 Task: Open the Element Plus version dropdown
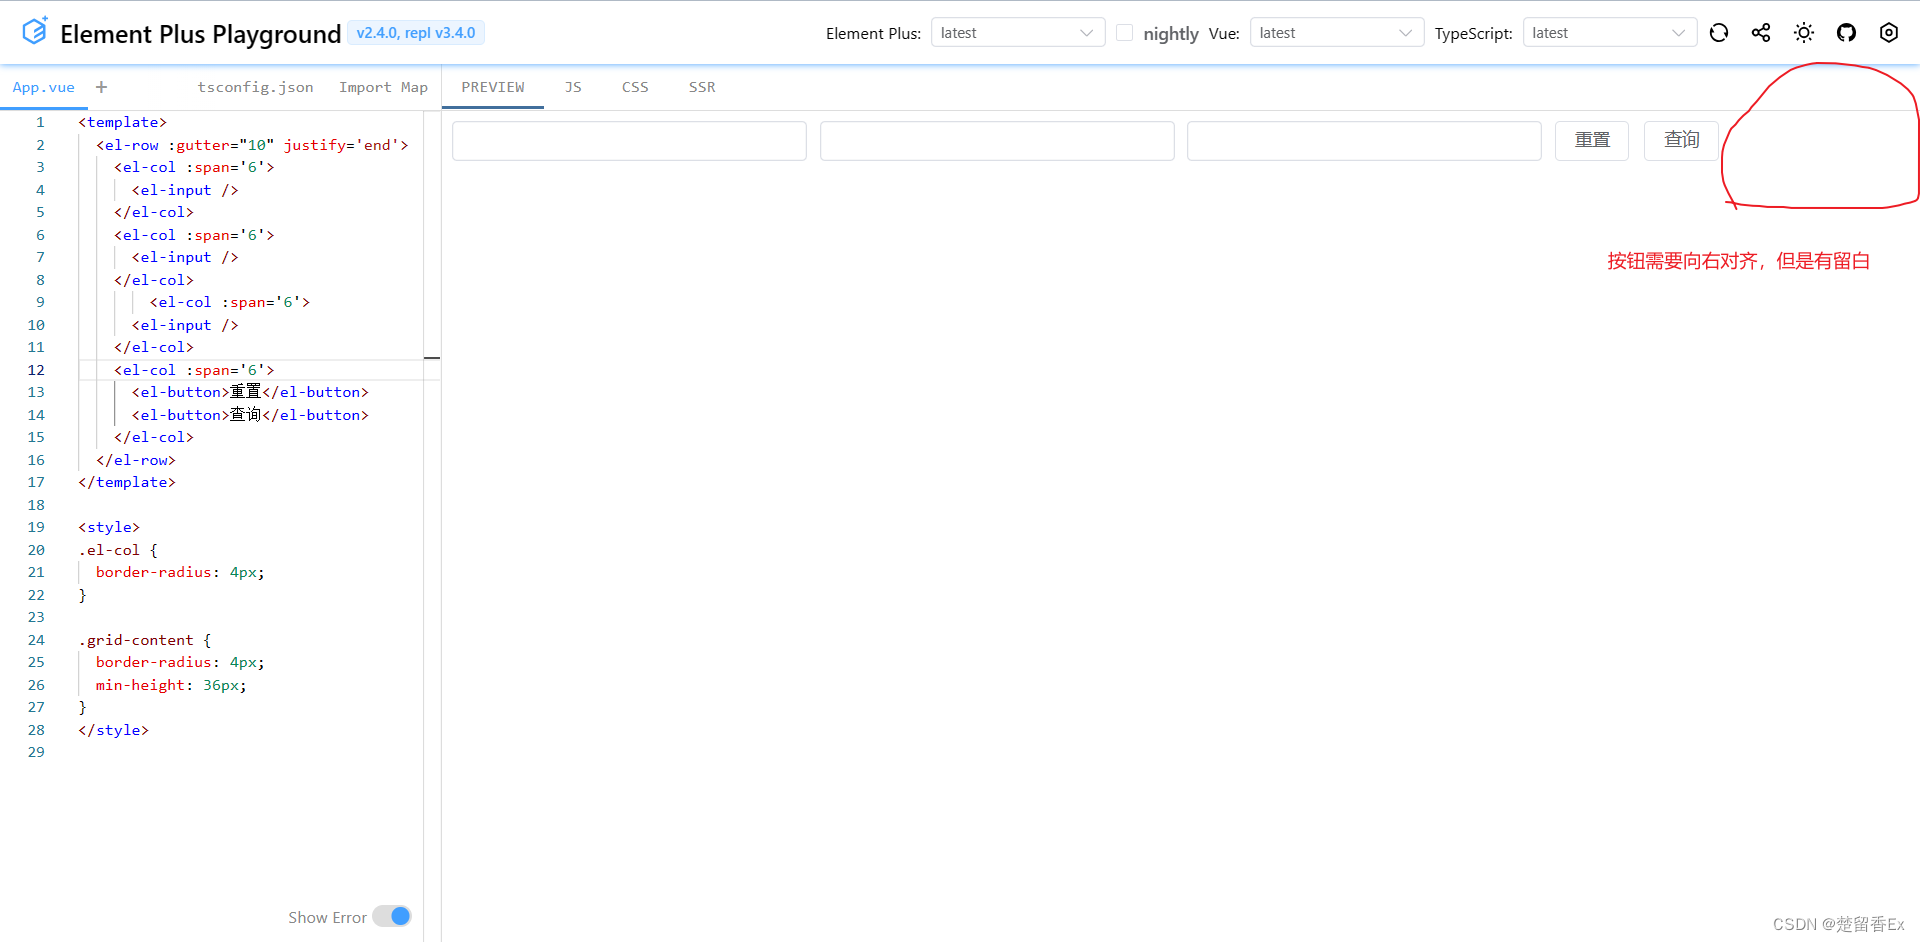[x=1018, y=33]
